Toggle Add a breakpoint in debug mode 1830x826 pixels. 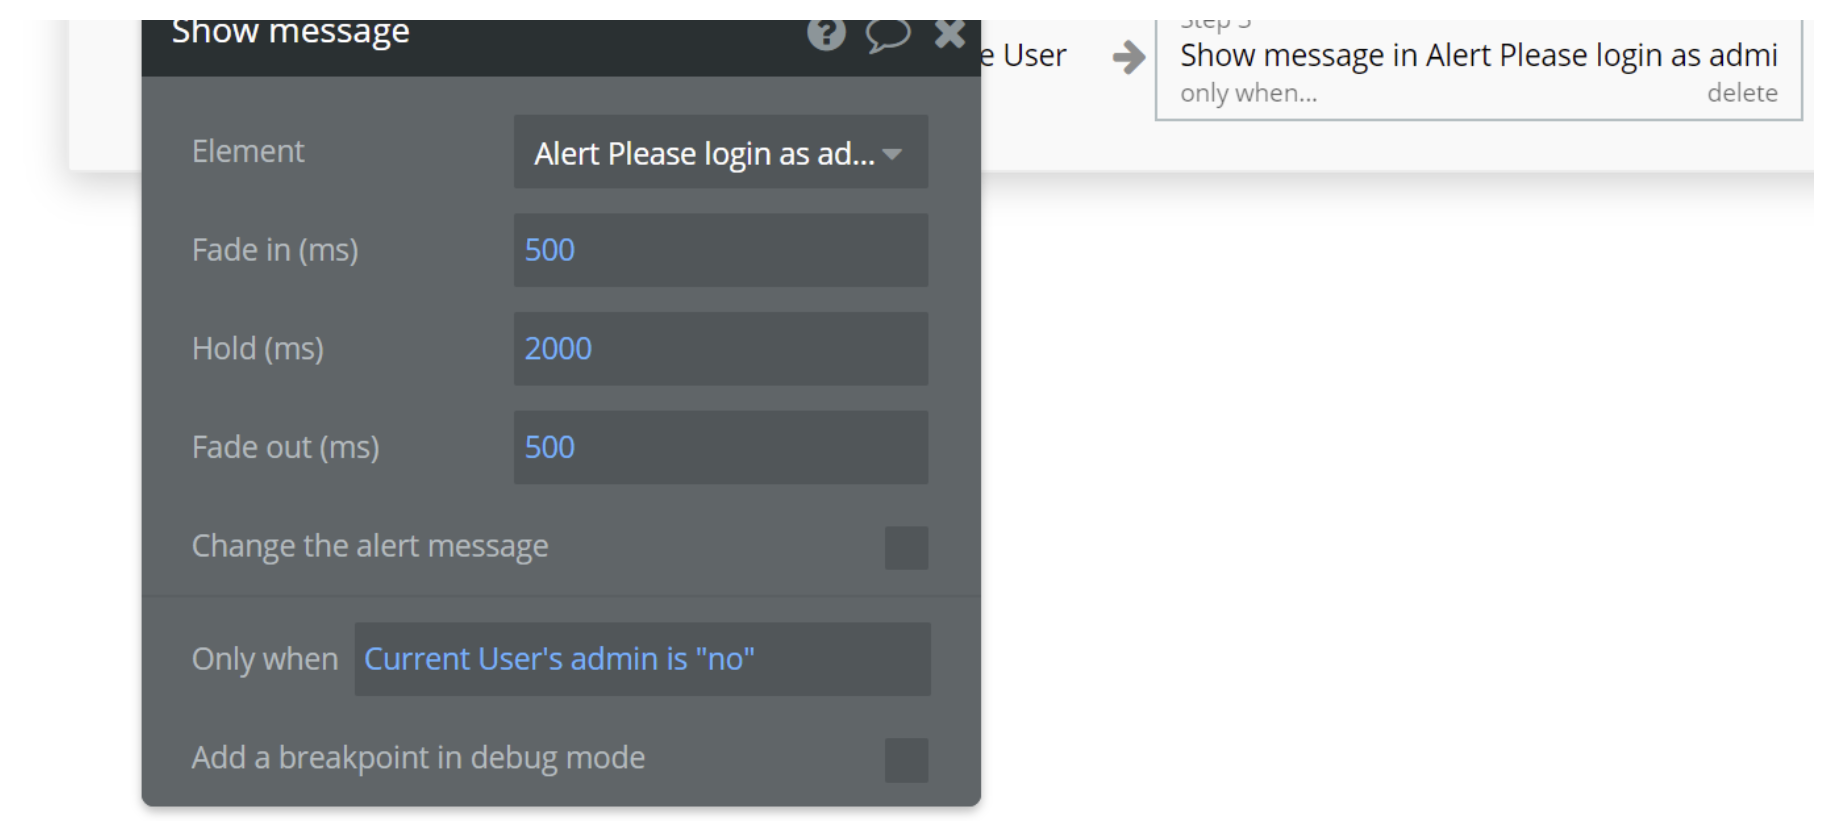(906, 760)
